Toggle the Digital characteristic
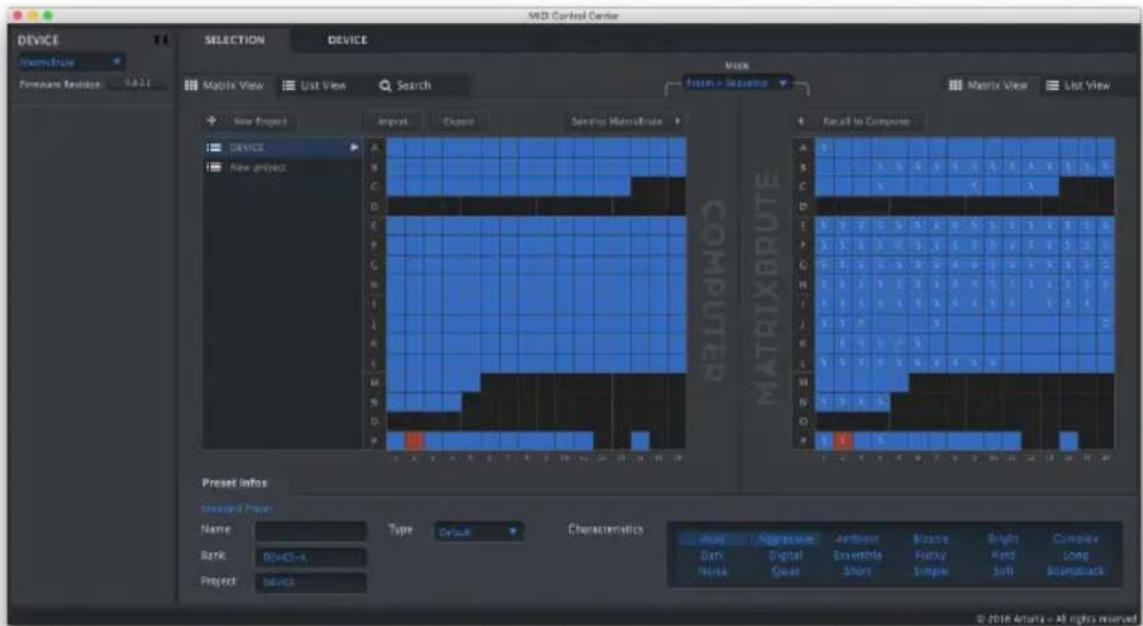Screen dimensions: 1143x626 (x=784, y=555)
